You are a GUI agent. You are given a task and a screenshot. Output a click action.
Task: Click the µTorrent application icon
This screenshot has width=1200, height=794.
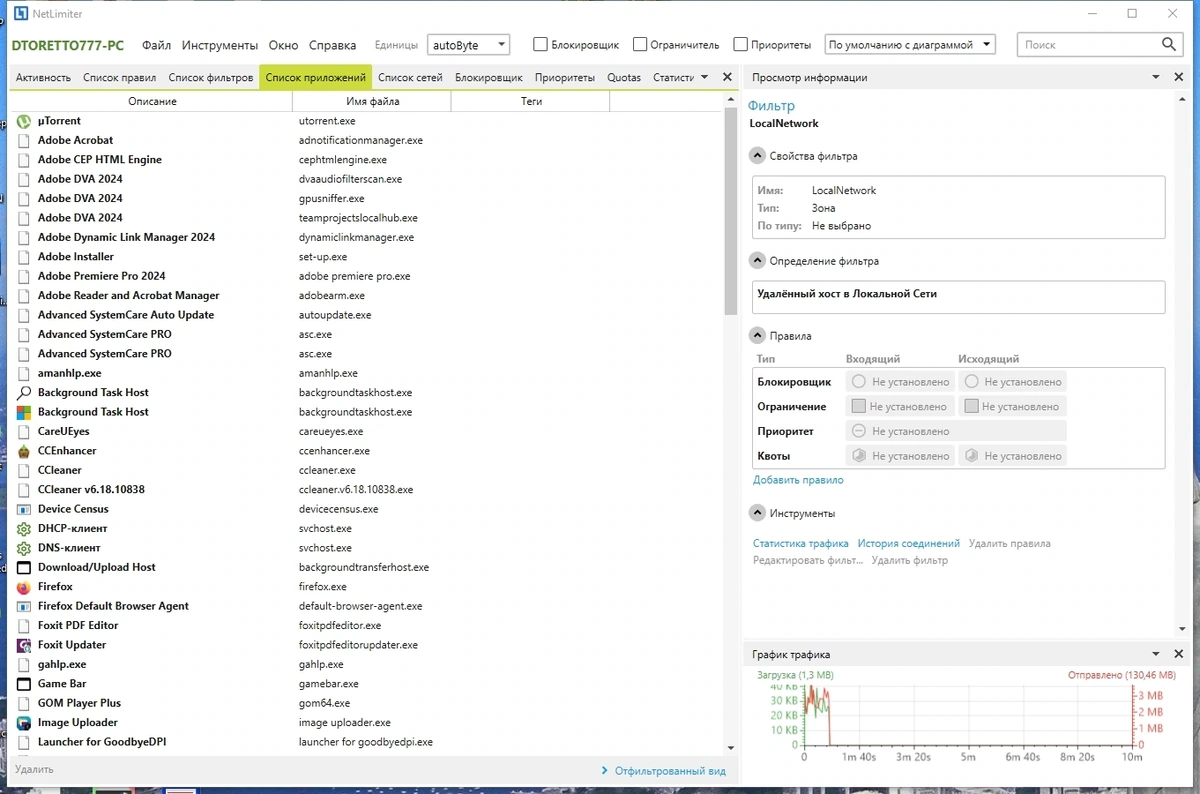(24, 121)
